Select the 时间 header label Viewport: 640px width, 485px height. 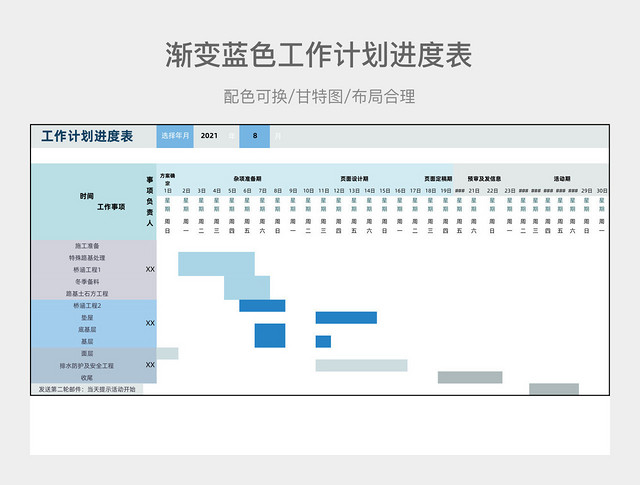click(x=87, y=196)
